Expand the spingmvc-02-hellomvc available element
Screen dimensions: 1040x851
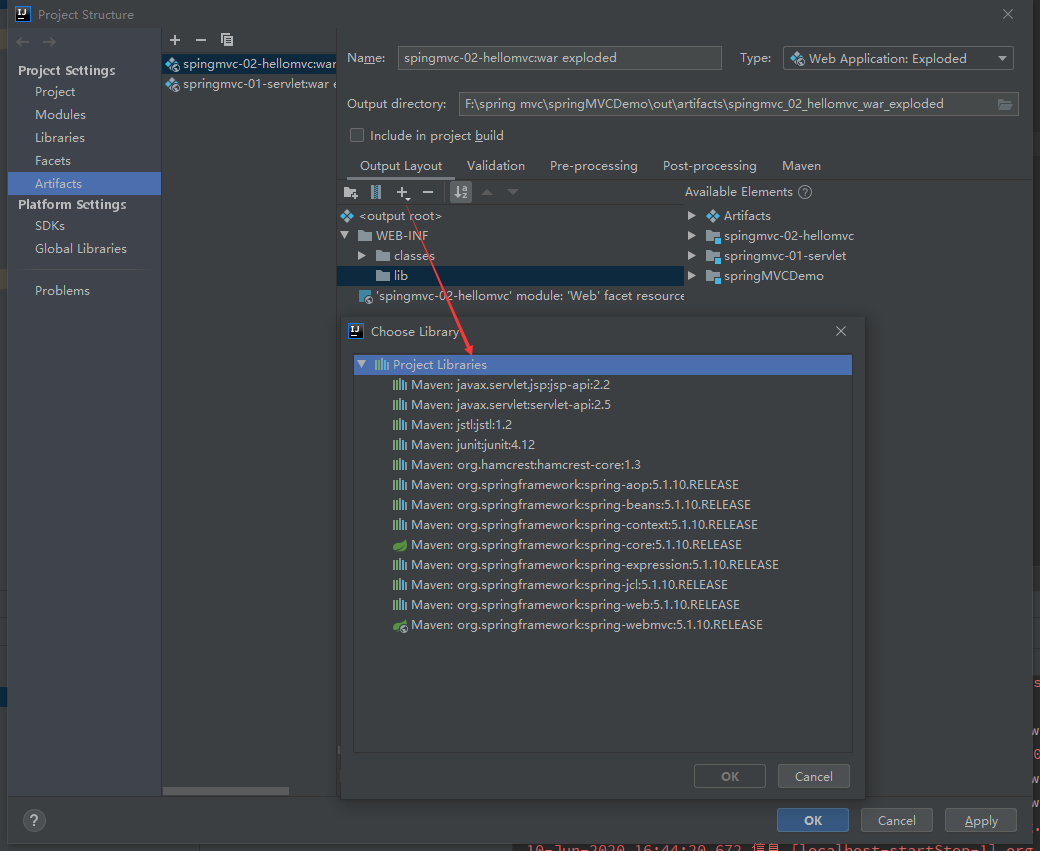(x=692, y=235)
